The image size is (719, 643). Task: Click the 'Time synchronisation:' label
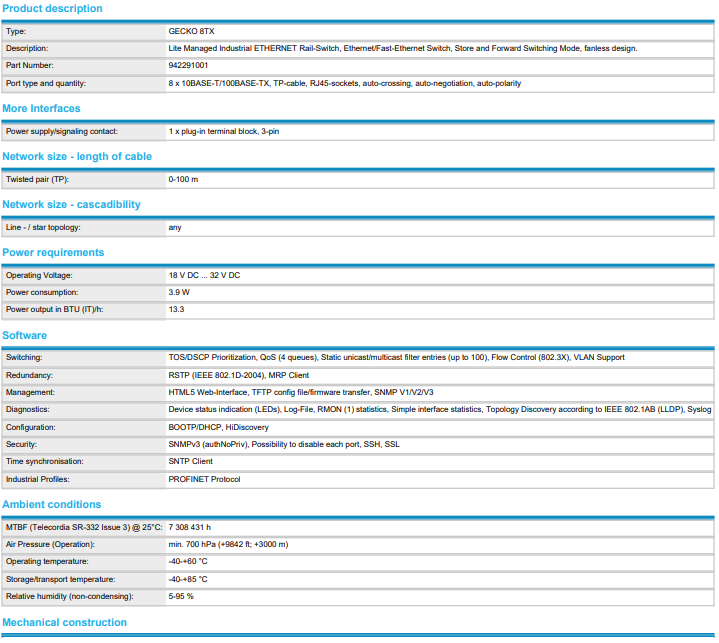coord(45,461)
